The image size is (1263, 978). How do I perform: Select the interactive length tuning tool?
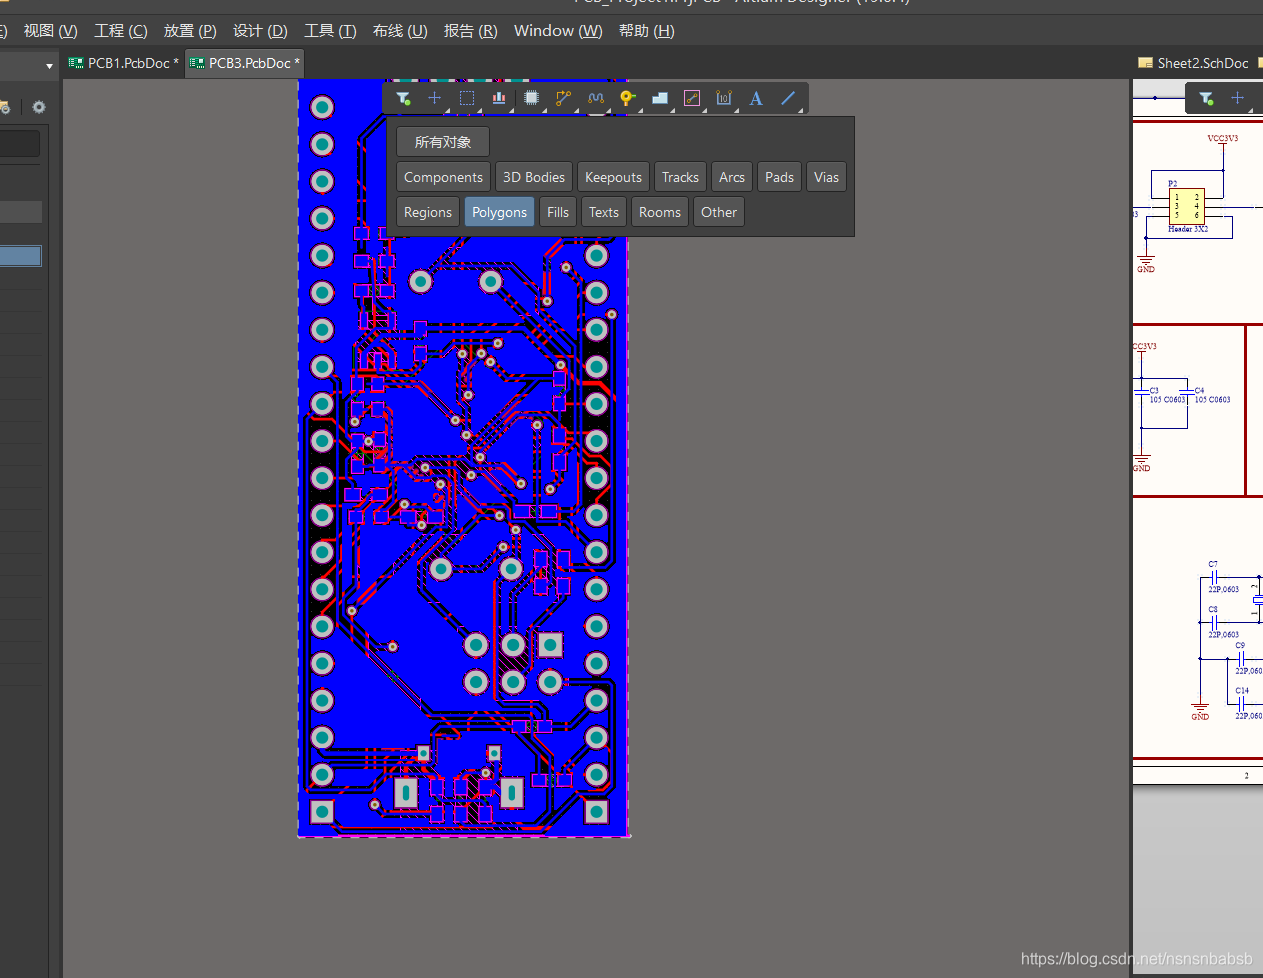point(596,98)
